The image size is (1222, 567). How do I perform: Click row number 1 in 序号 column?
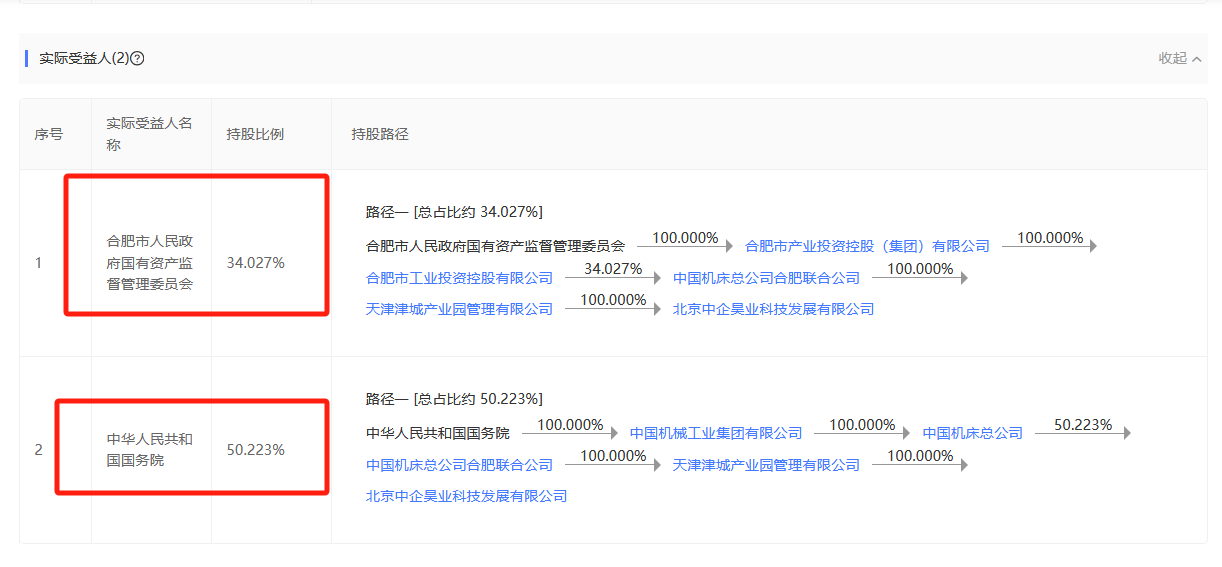tap(39, 263)
